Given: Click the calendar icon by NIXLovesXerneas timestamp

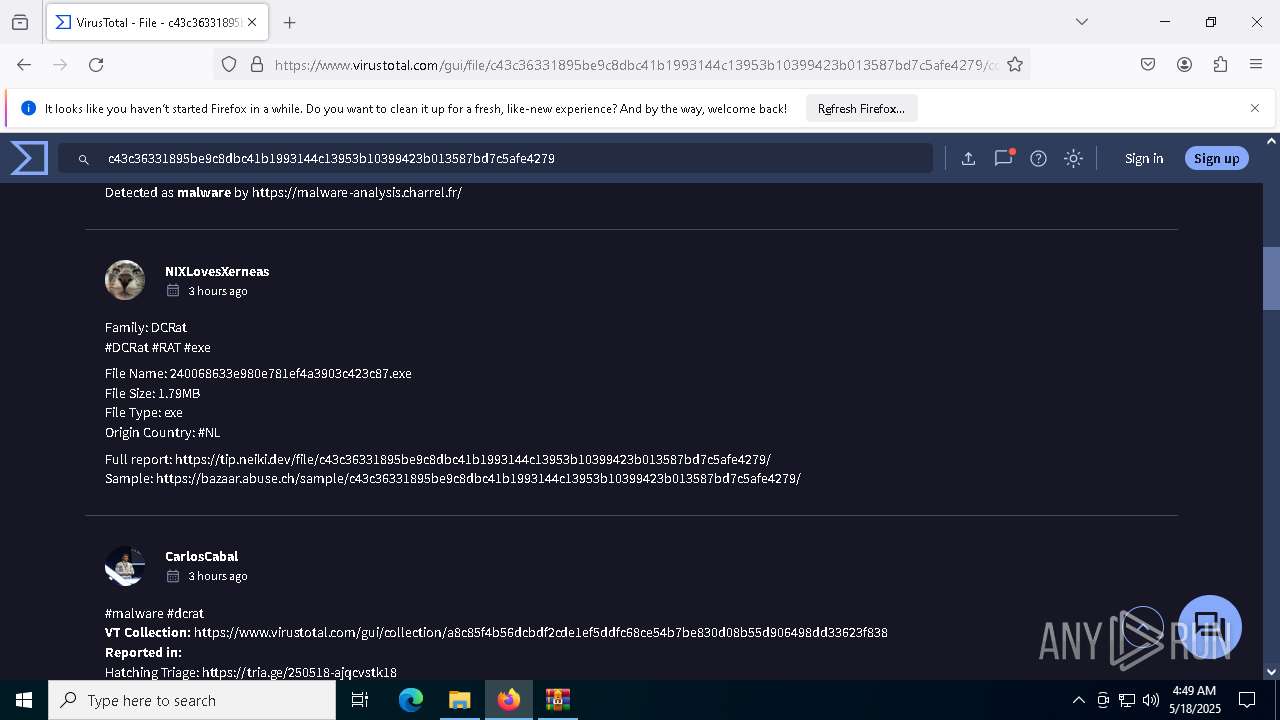Looking at the screenshot, I should (173, 291).
